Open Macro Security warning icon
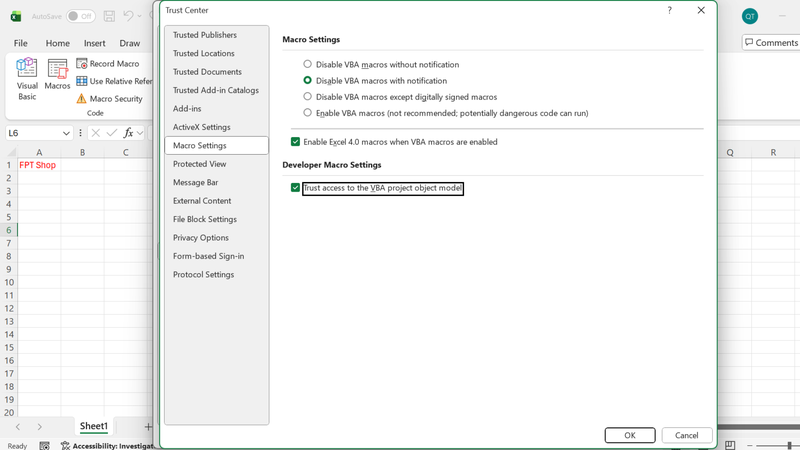Image resolution: width=800 pixels, height=450 pixels. click(81, 98)
